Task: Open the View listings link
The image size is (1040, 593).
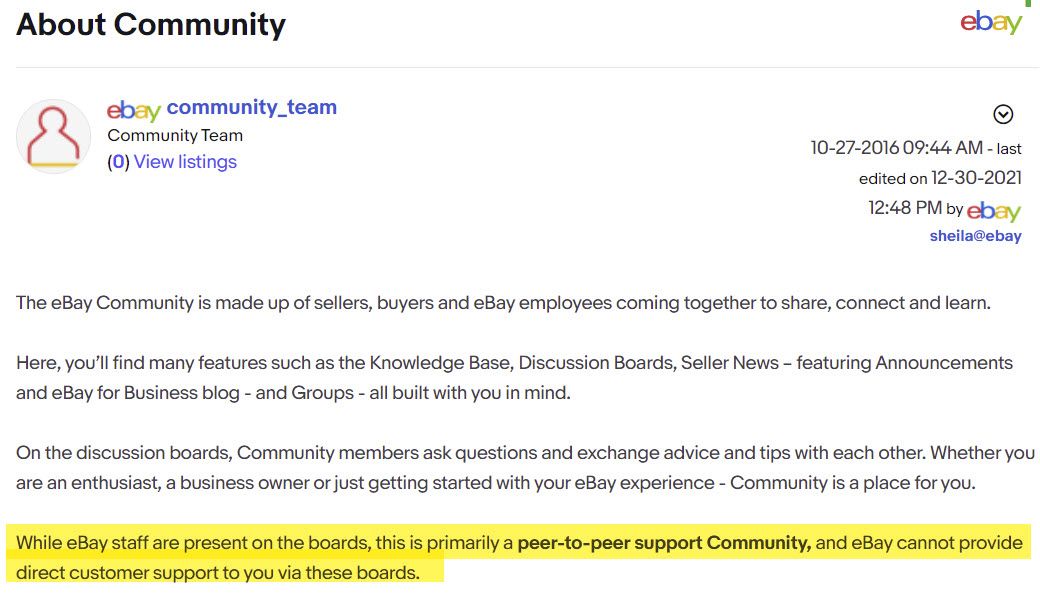Action: [185, 162]
